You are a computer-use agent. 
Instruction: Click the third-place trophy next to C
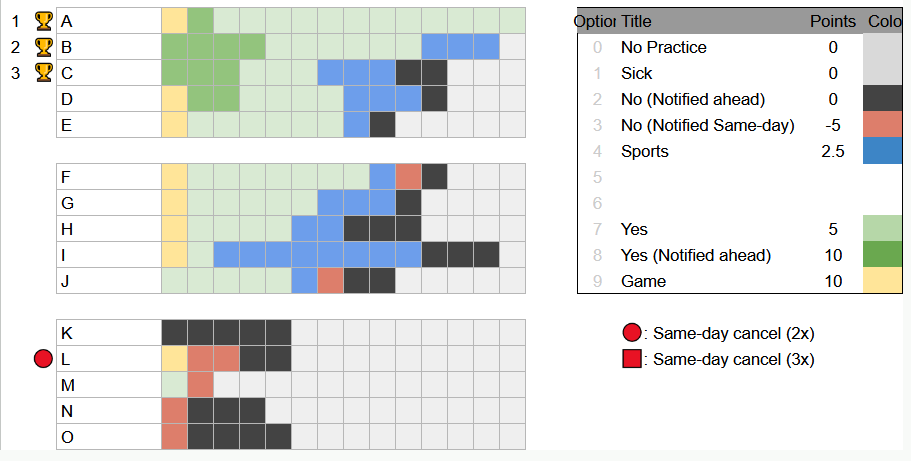click(x=44, y=73)
